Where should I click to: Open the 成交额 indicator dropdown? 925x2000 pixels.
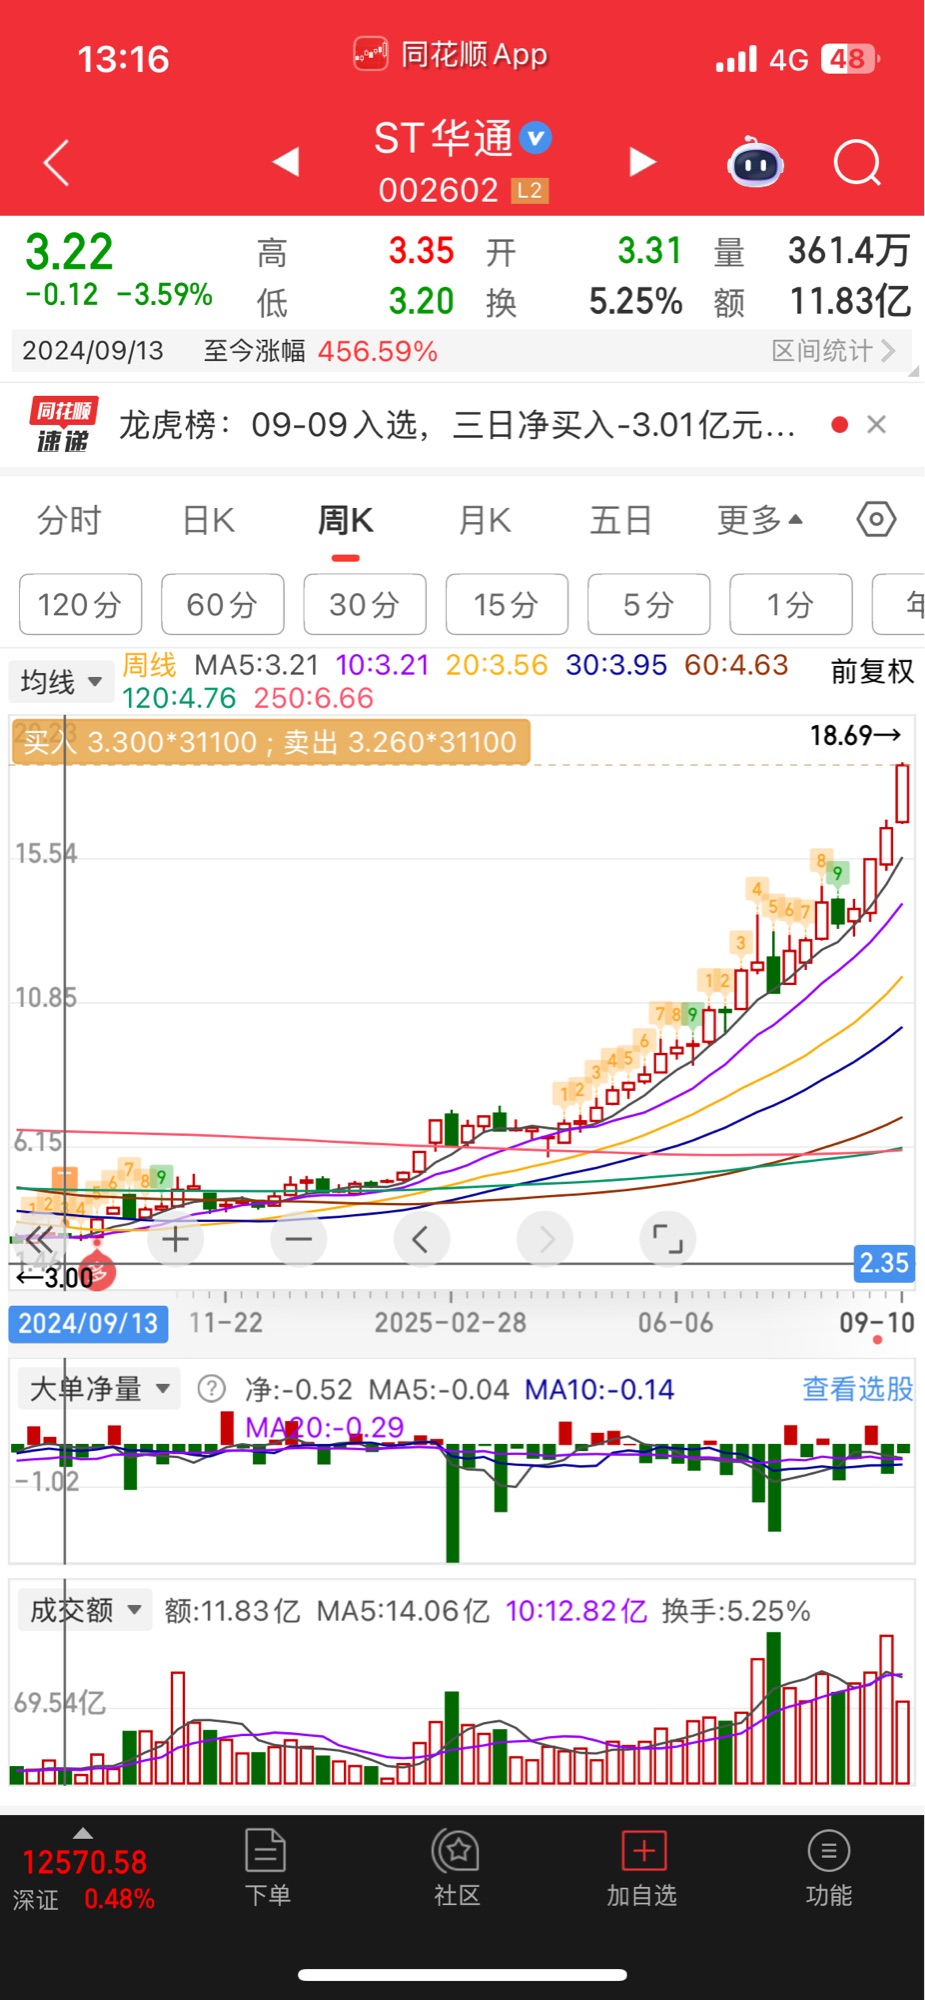click(85, 1610)
